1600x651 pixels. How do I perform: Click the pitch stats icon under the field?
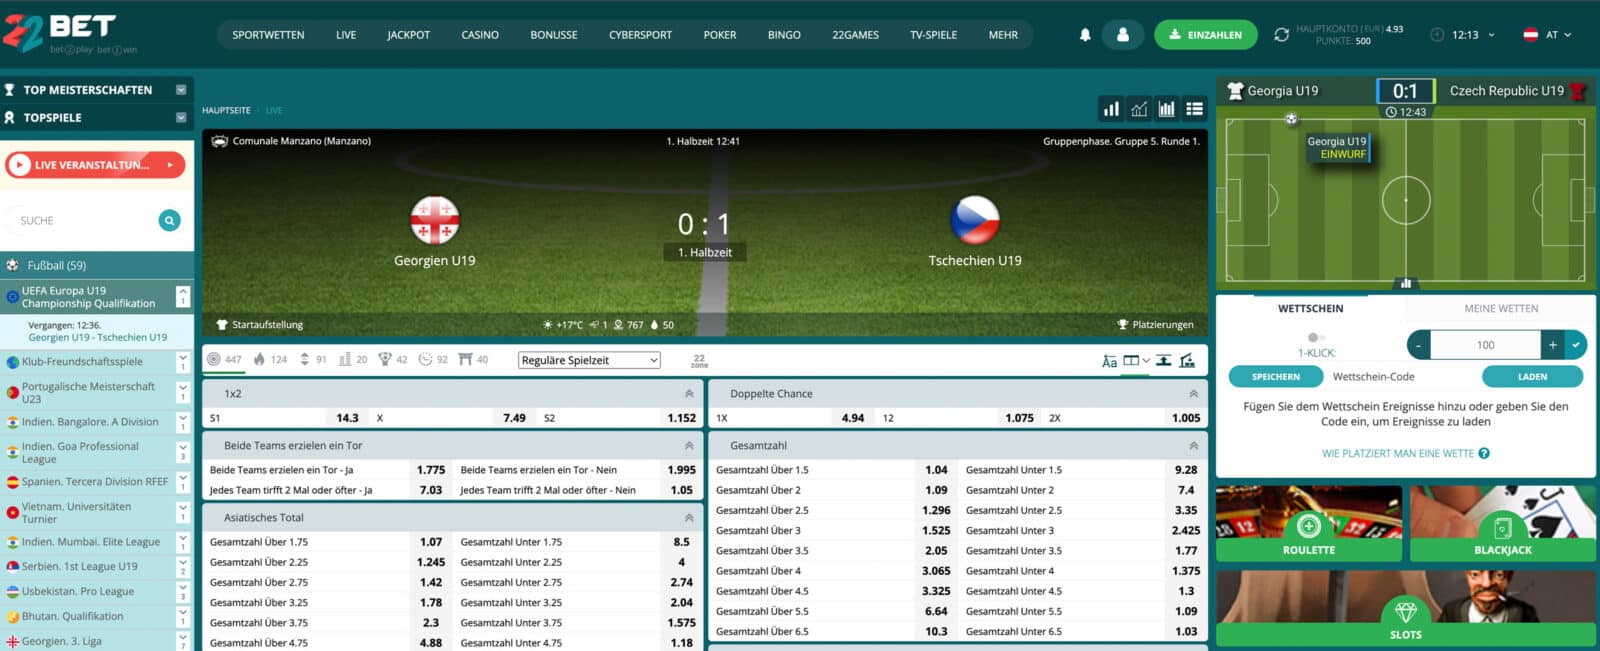click(x=1406, y=283)
